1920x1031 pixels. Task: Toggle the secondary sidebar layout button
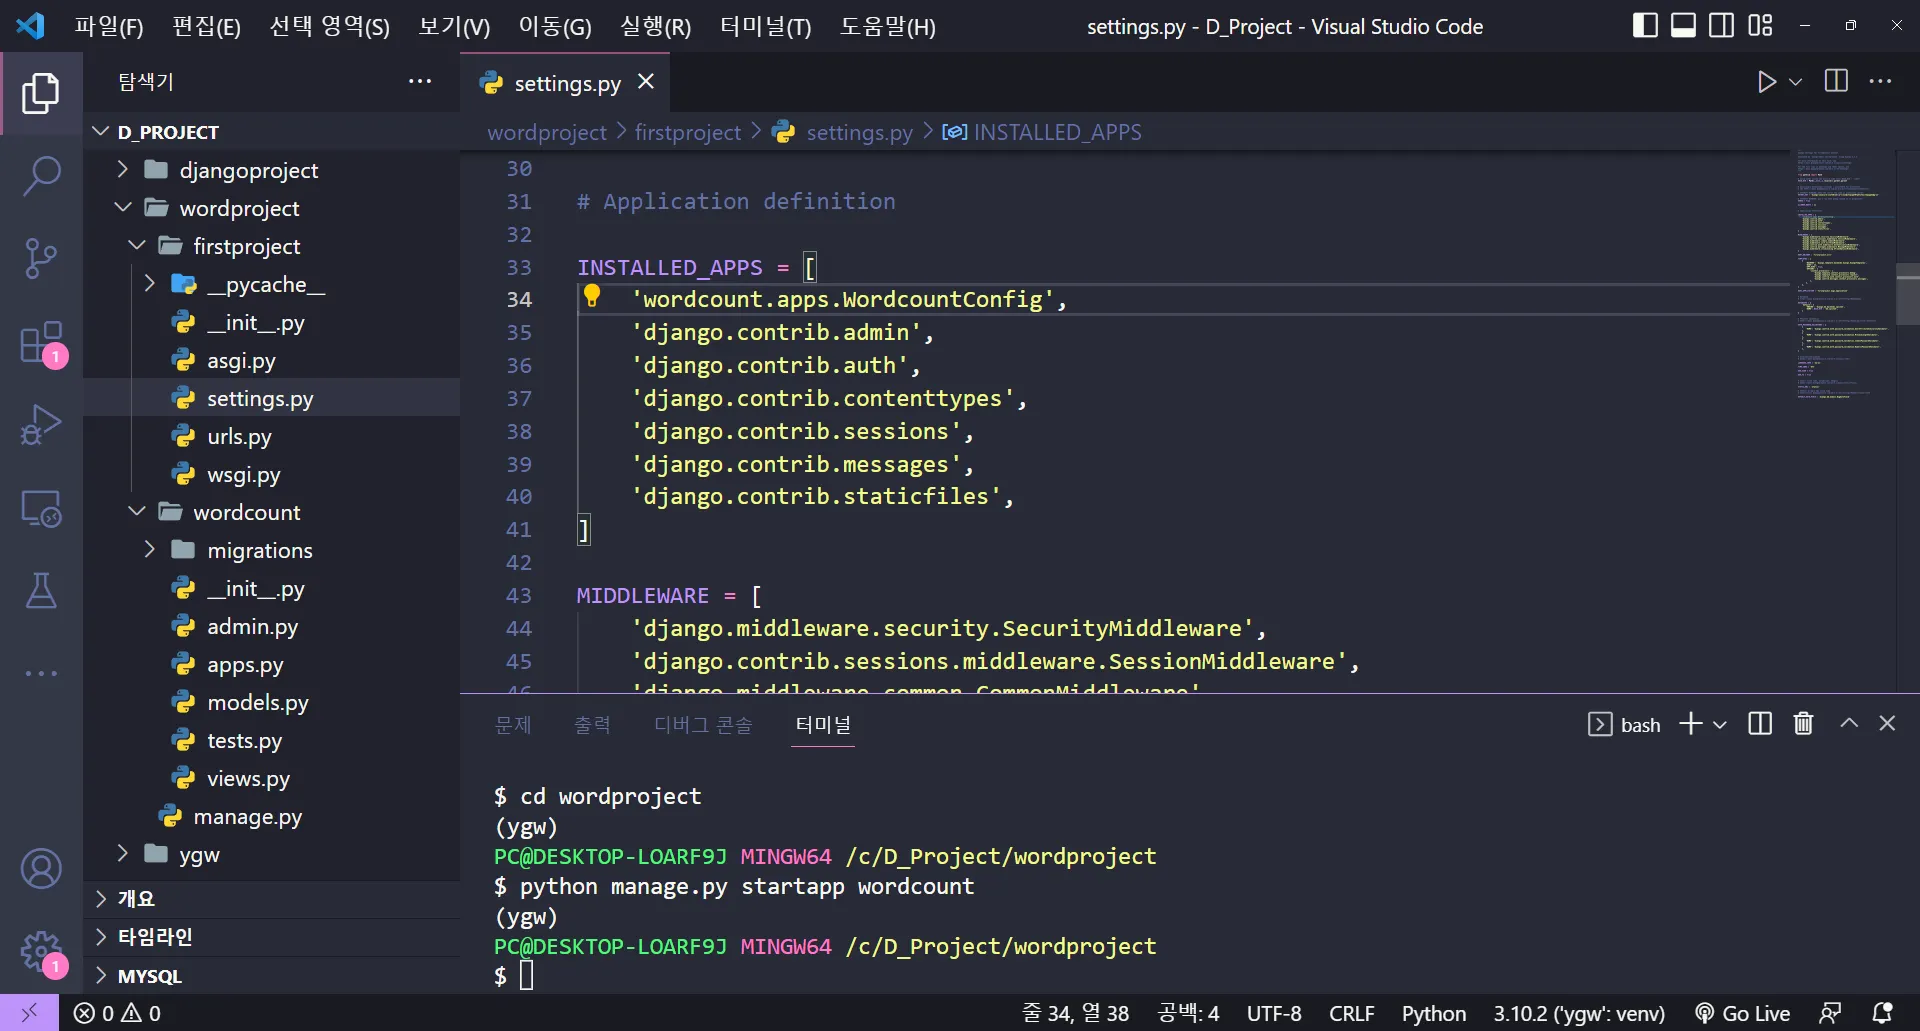coord(1721,26)
